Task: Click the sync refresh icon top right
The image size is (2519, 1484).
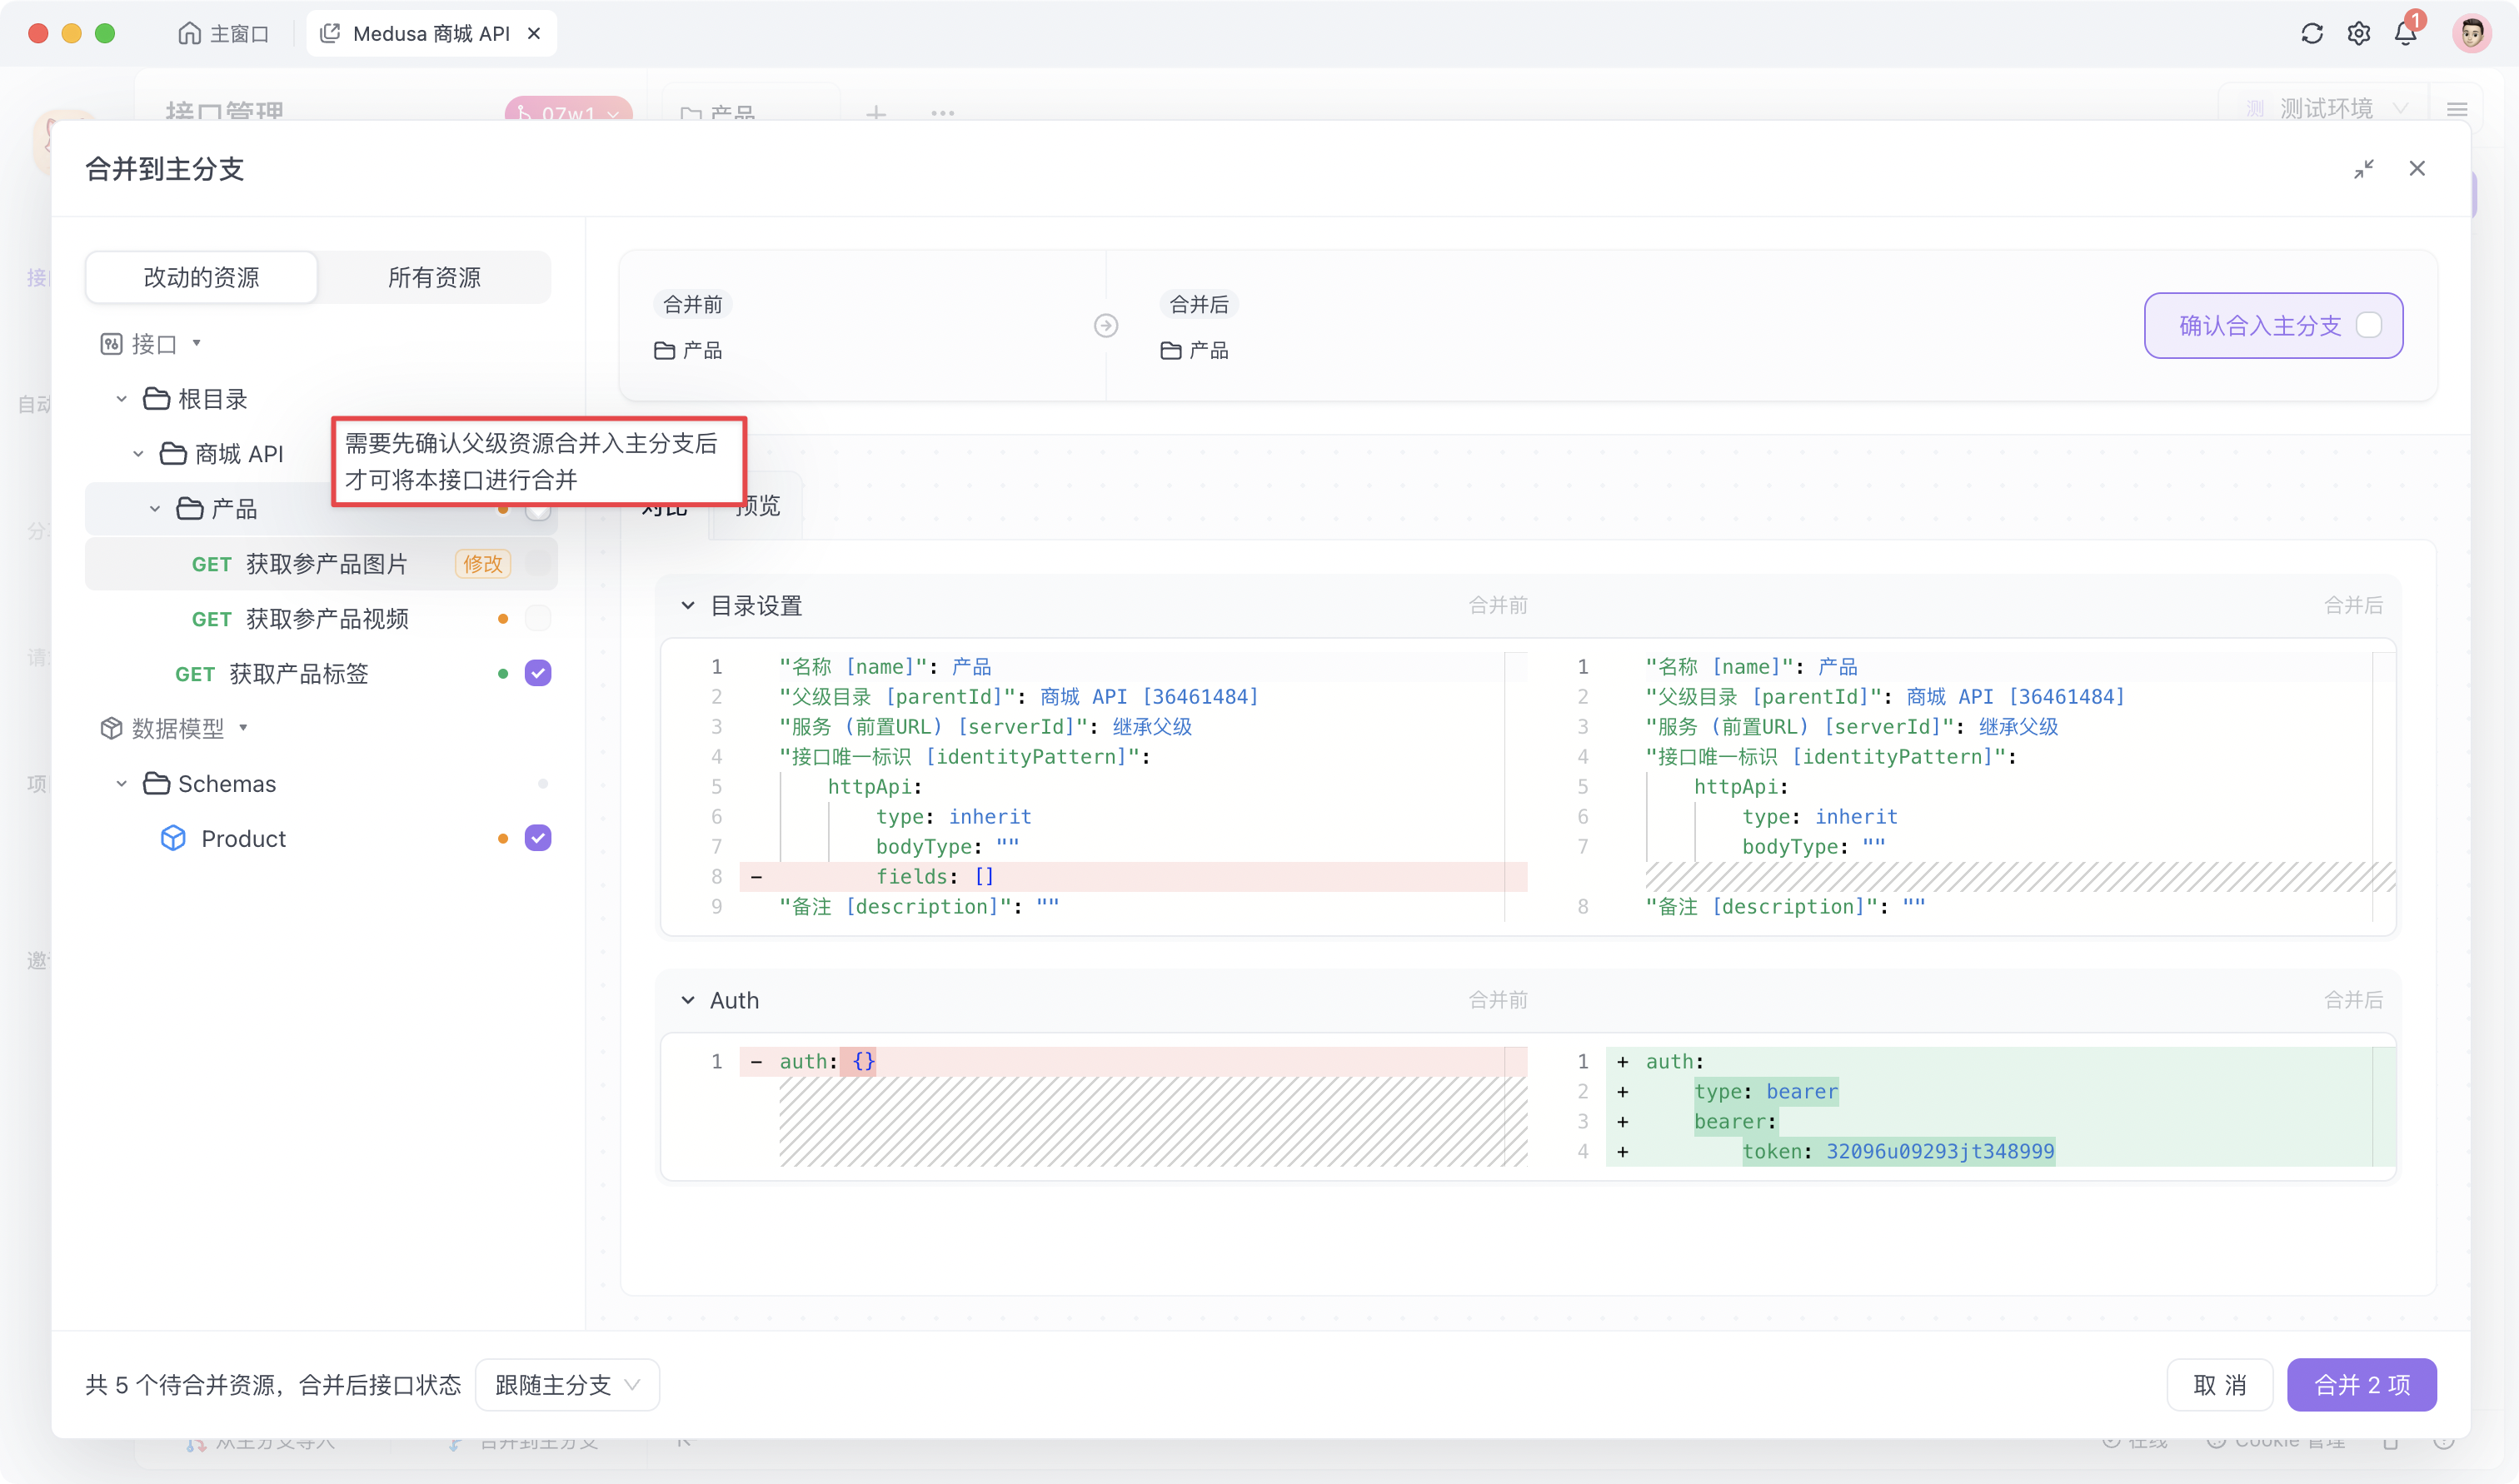Action: tap(2311, 33)
